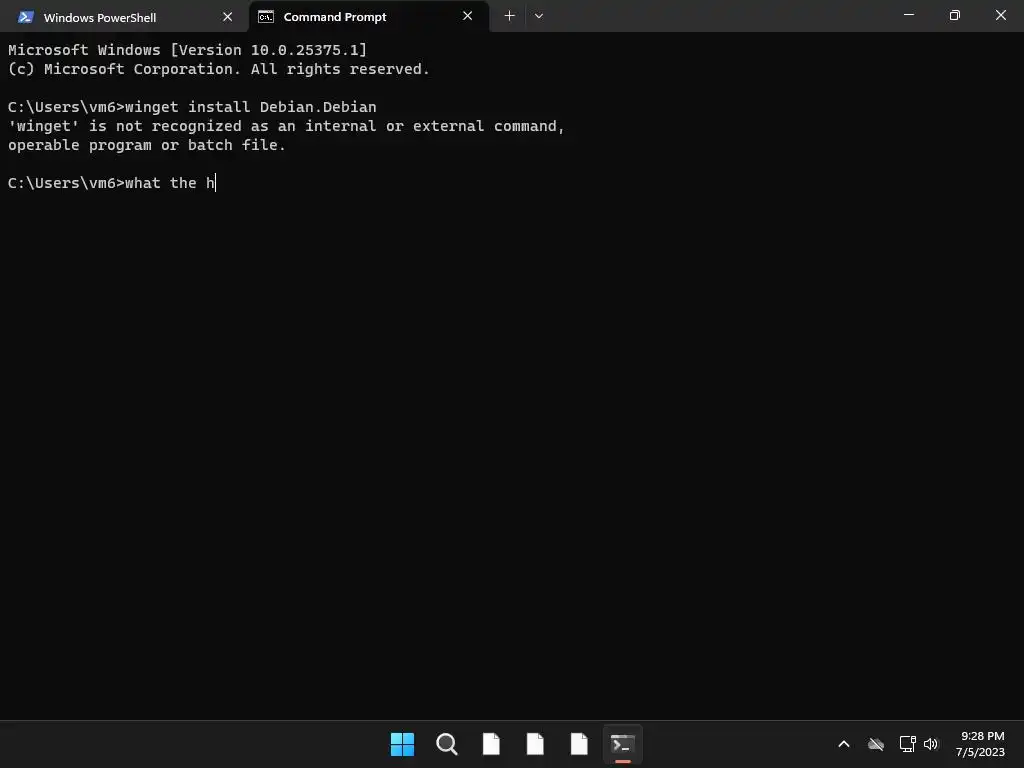Screen dimensions: 1024x768
Task: Switch to the Windows PowerShell tab
Action: pyautogui.click(x=124, y=17)
